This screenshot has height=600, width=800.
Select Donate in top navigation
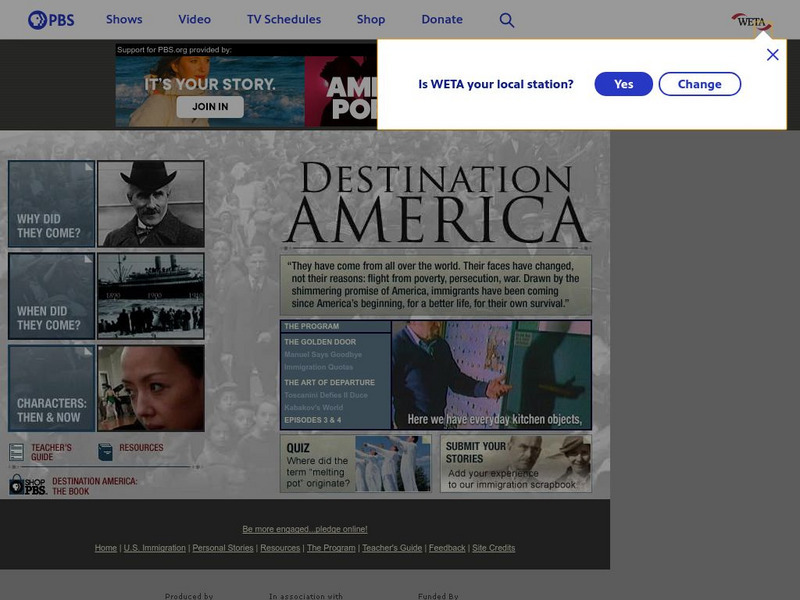442,19
